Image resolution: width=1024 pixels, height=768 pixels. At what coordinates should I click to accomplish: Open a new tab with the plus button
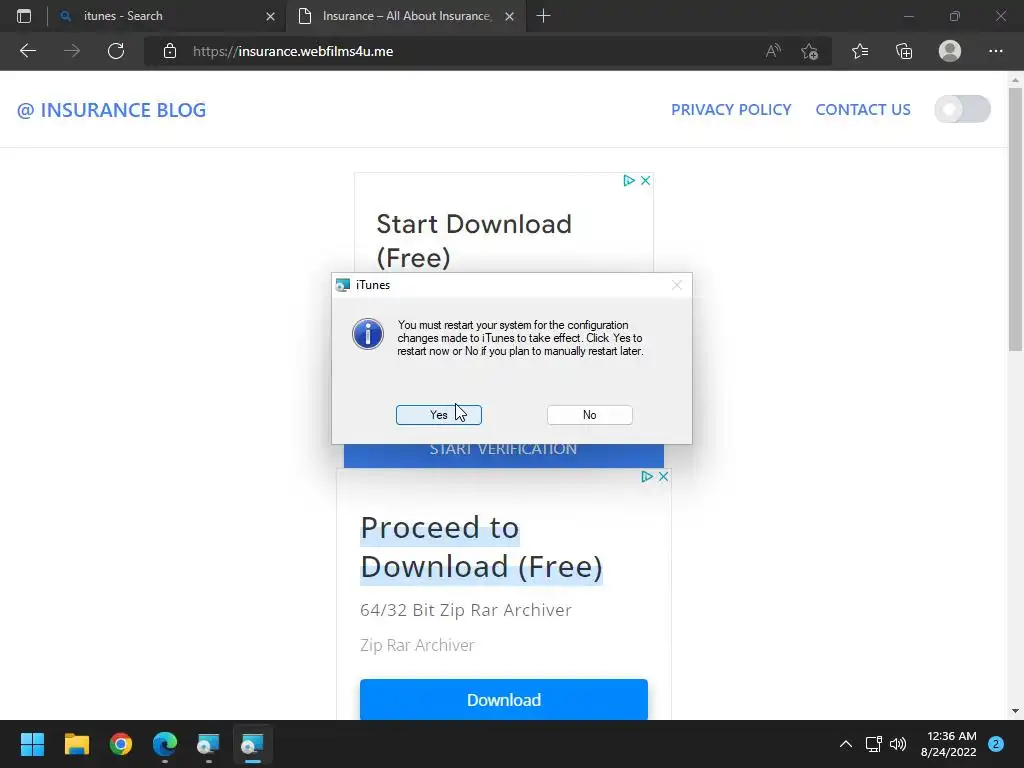point(543,16)
